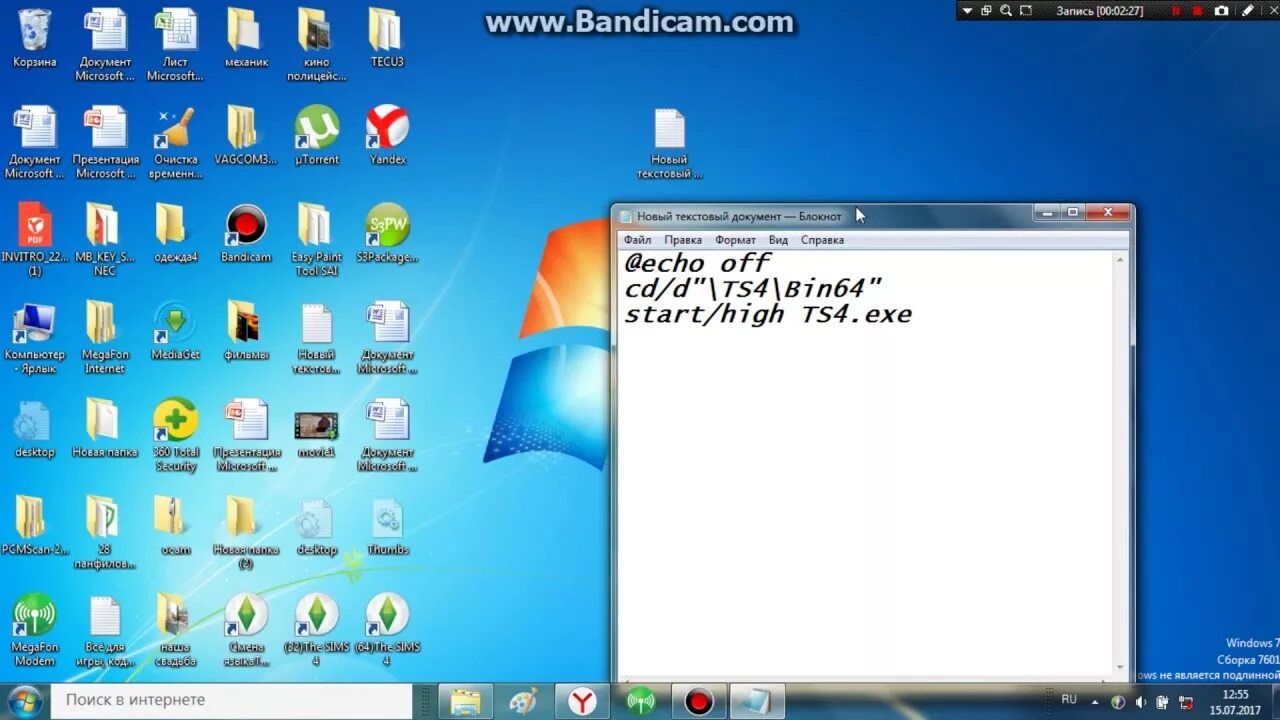Select the TECU3 folder icon

point(387,38)
